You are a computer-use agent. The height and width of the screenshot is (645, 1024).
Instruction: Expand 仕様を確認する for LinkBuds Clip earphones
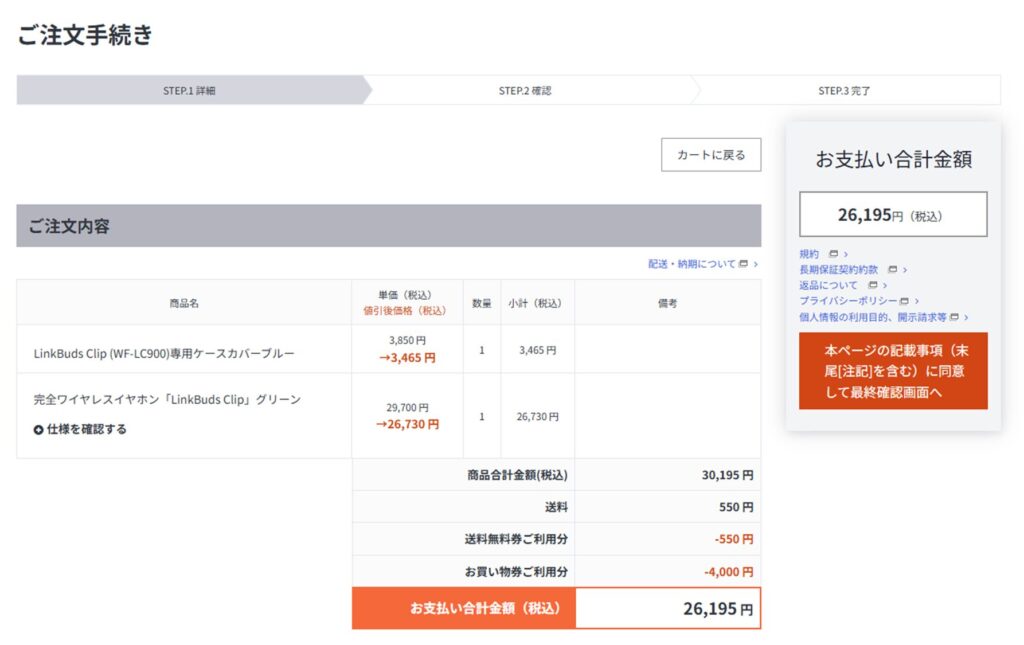(87, 429)
